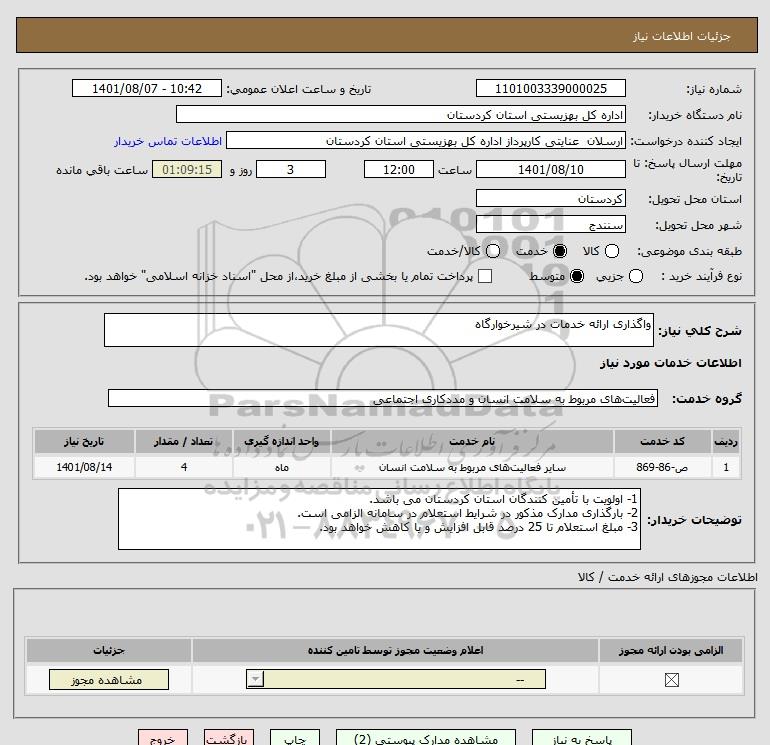Click the remaining time 01:09:15 field
Screen dimensions: 770x745
click(x=187, y=169)
